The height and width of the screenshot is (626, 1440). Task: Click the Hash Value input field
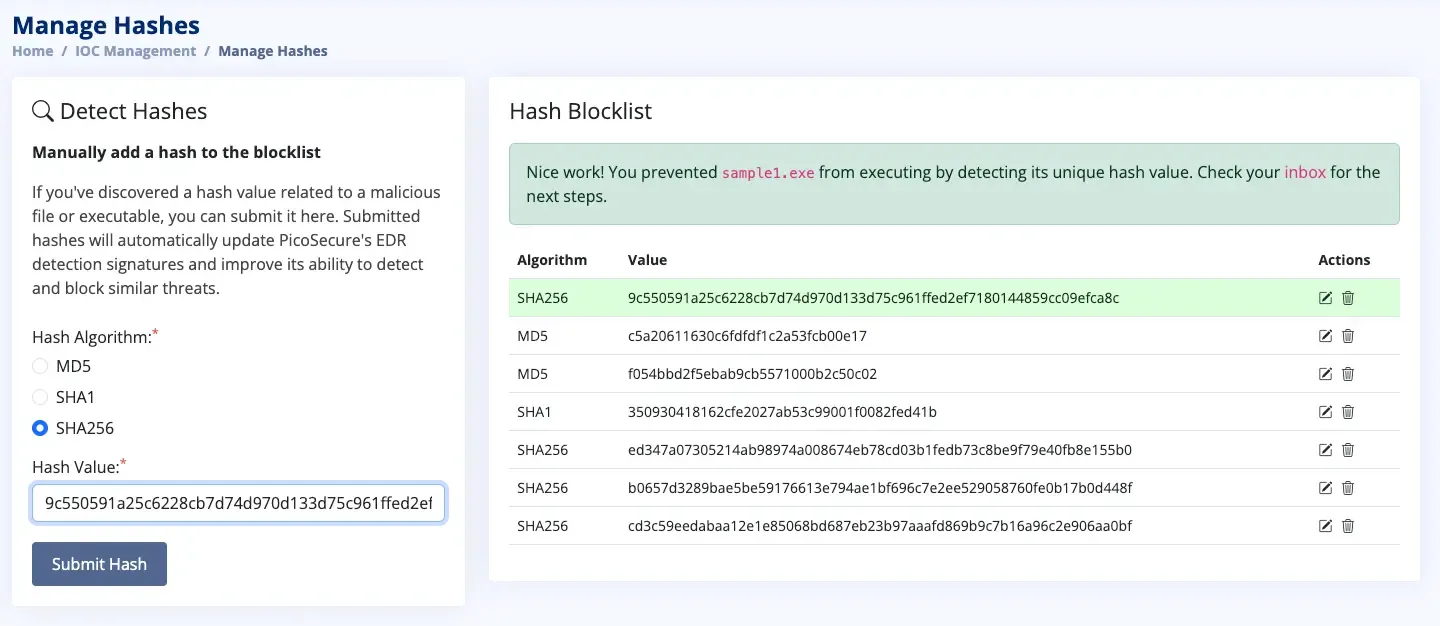click(x=239, y=503)
